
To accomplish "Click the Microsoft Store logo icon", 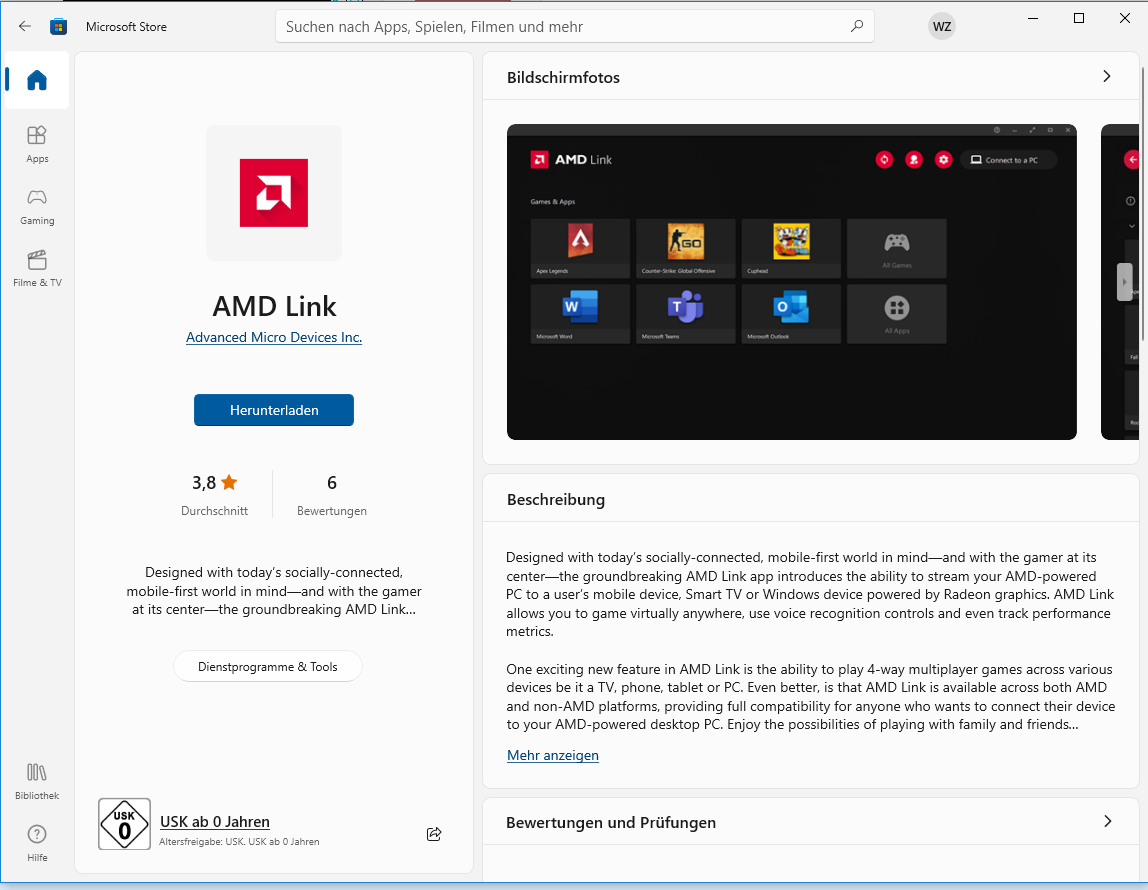I will click(59, 27).
